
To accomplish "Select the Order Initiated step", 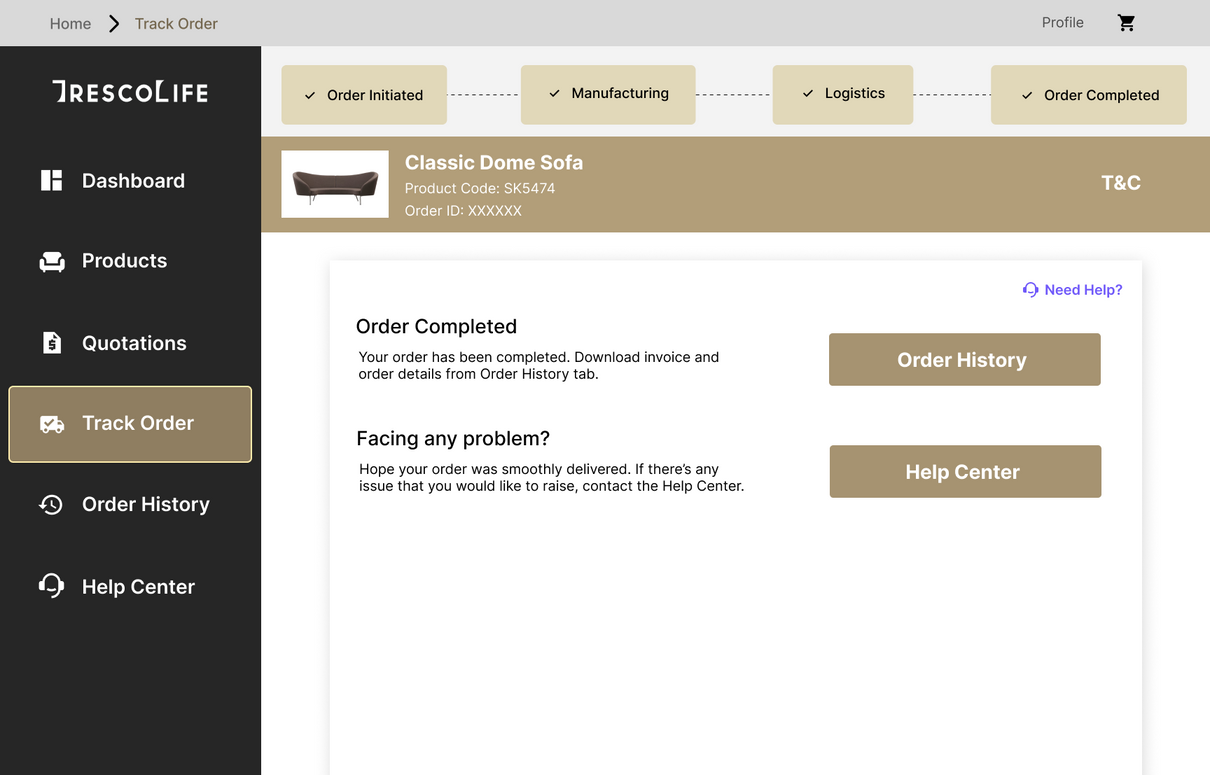I will pos(364,95).
